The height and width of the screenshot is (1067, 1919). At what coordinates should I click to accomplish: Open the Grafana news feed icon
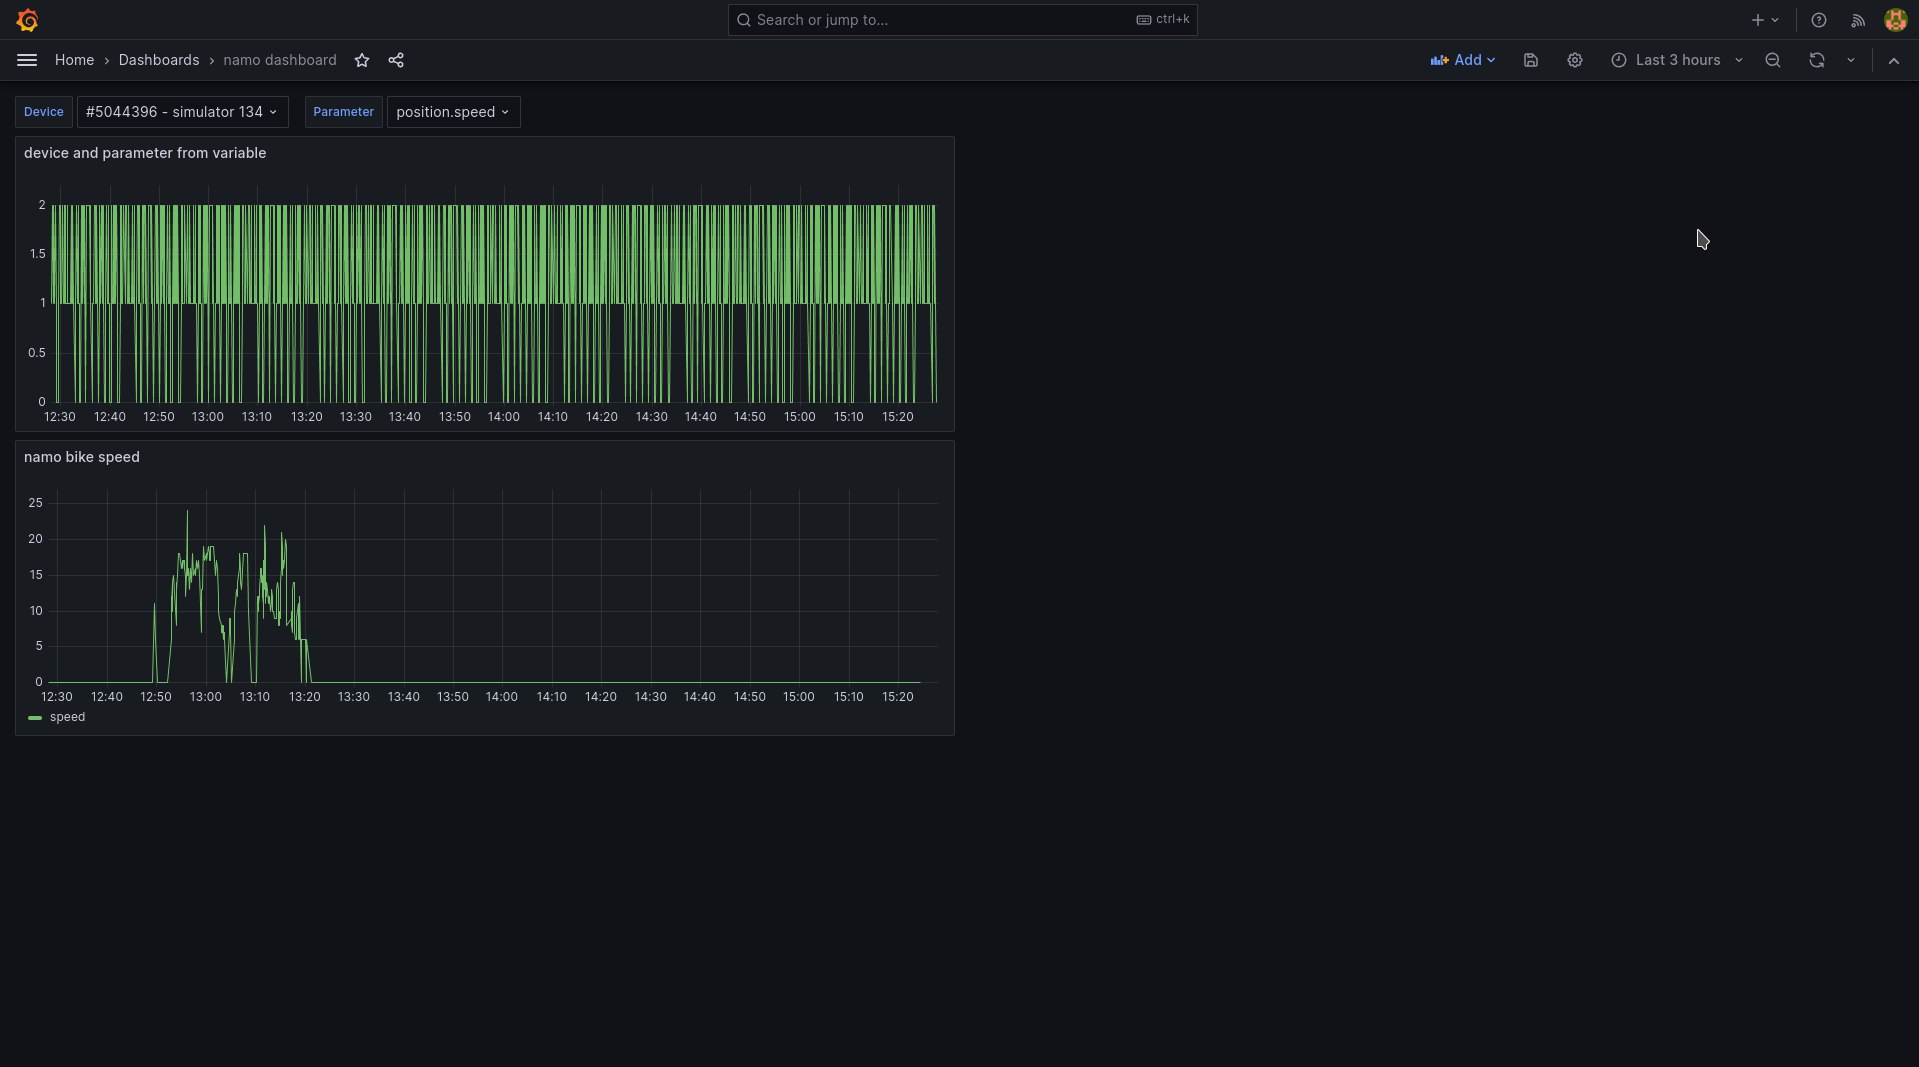coord(1857,20)
